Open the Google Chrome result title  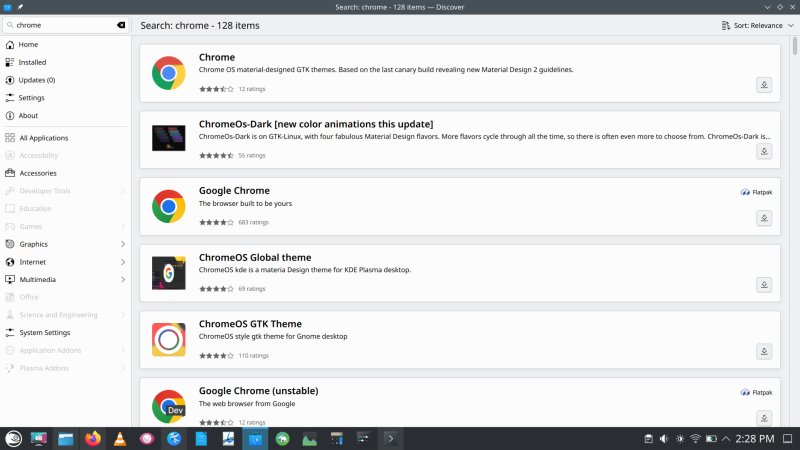coord(234,190)
